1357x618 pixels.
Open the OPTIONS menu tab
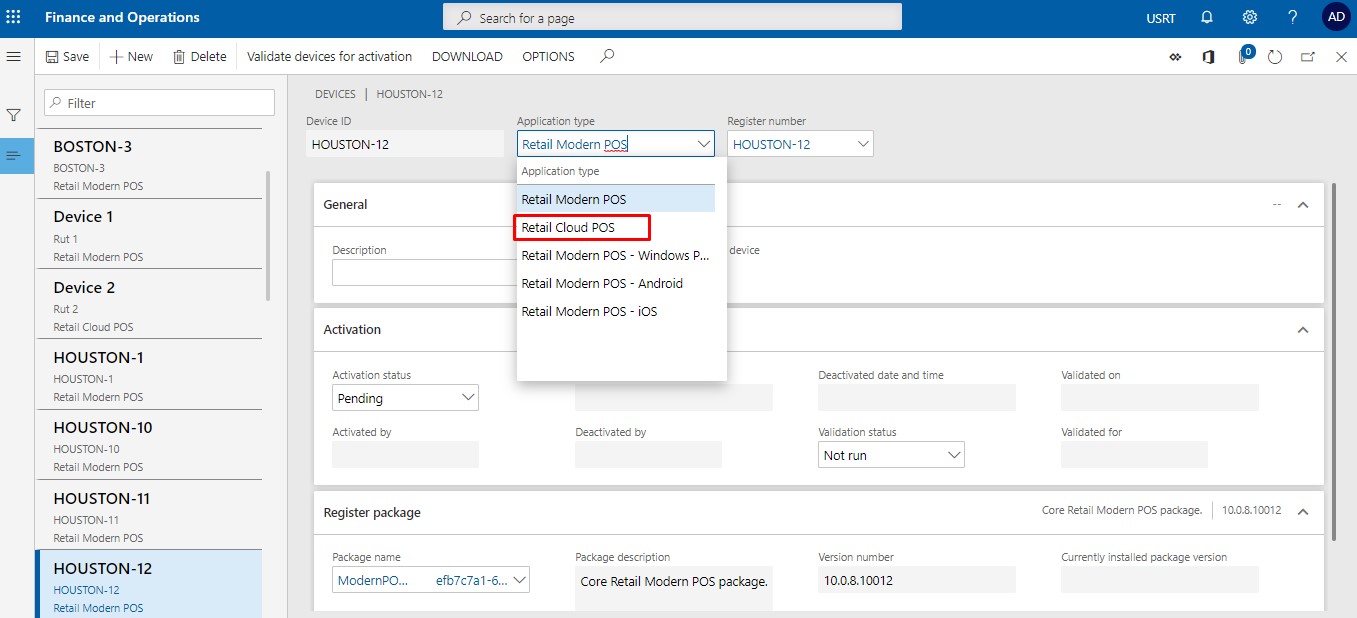point(548,57)
